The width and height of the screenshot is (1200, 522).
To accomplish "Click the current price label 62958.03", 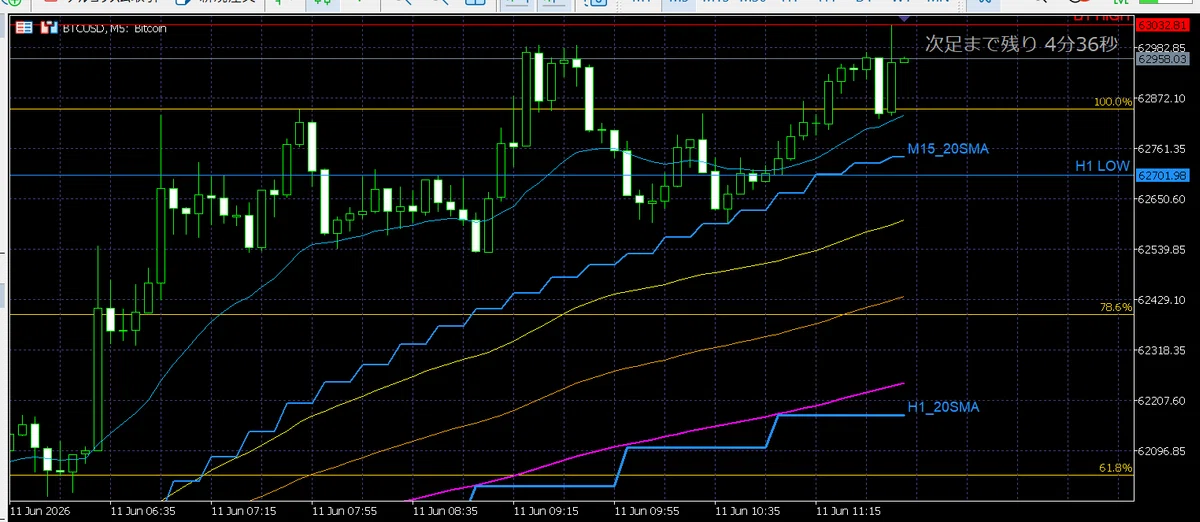I will click(1162, 59).
